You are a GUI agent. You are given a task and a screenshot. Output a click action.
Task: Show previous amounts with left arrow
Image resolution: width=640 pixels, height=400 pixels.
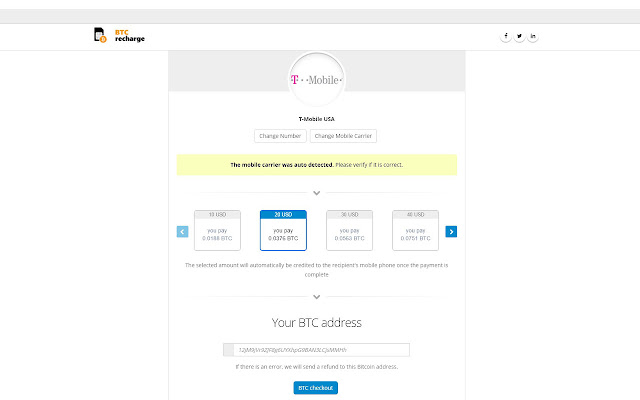(x=182, y=232)
